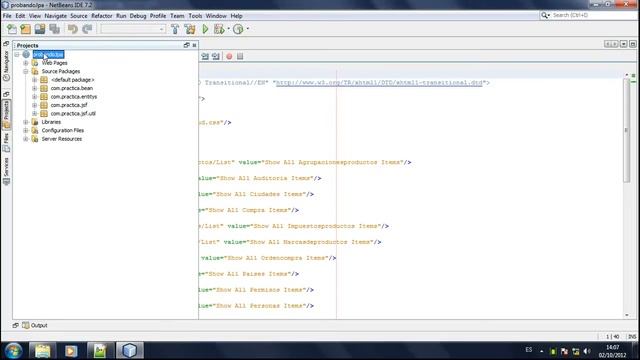Expand the com.practica.entitys package
640x360 pixels.
(x=35, y=97)
